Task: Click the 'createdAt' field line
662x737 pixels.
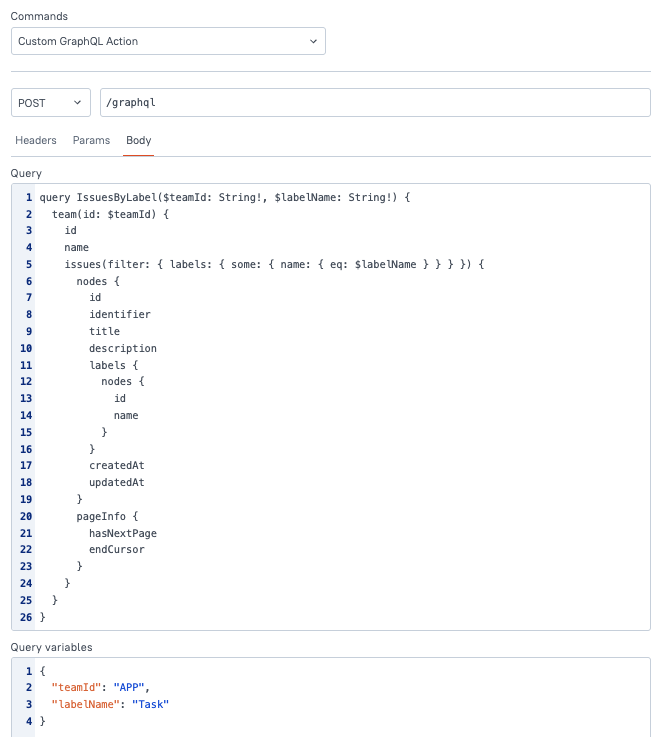Action: (117, 465)
